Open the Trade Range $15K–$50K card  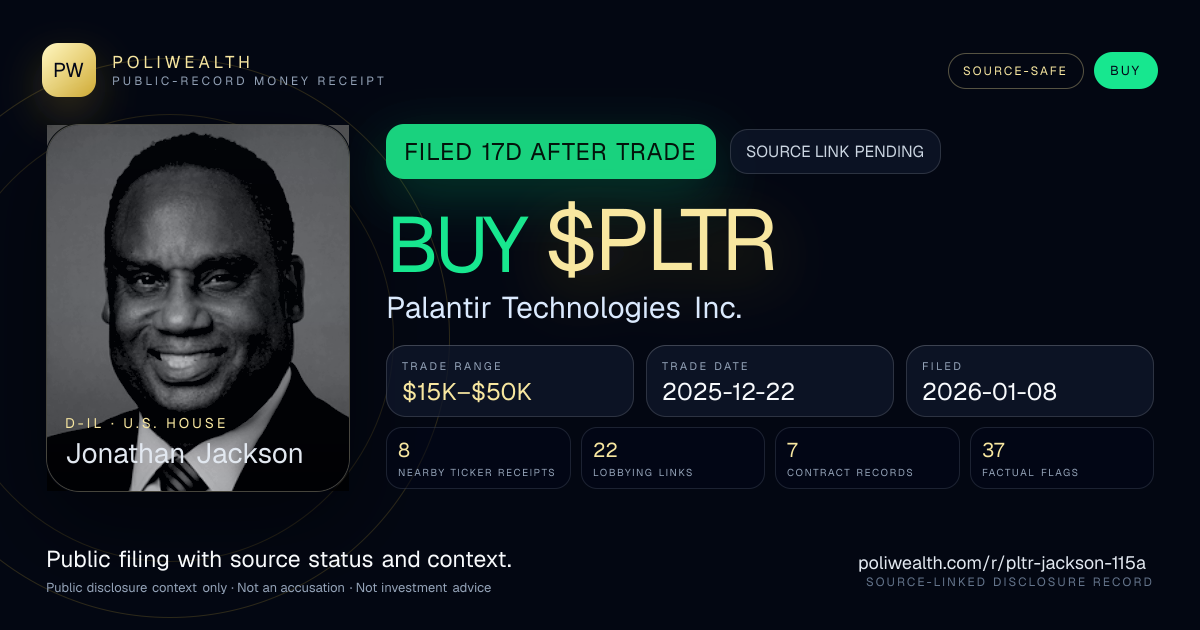click(x=510, y=381)
